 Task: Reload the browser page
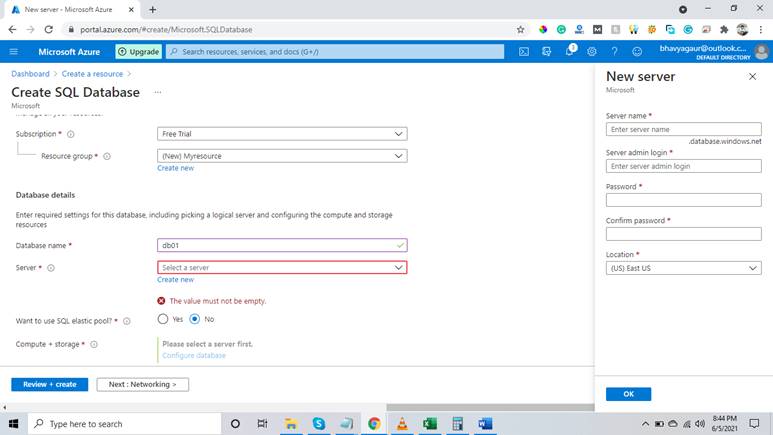[48, 30]
